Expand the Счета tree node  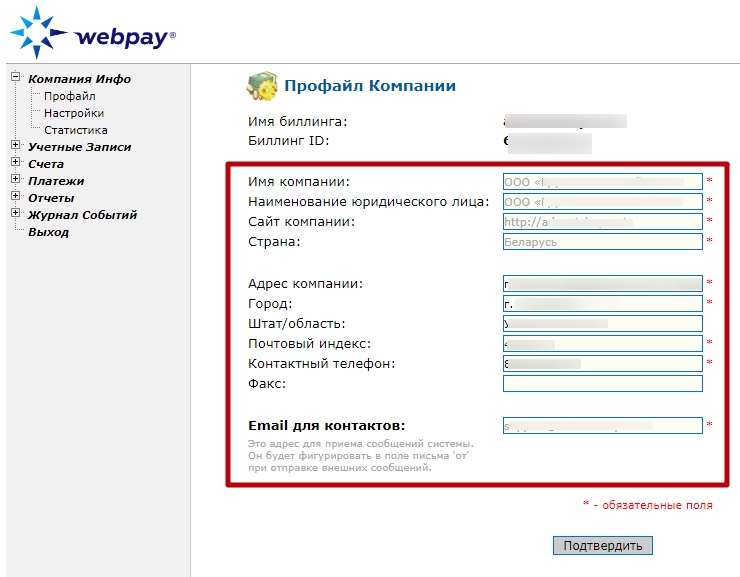[16, 161]
